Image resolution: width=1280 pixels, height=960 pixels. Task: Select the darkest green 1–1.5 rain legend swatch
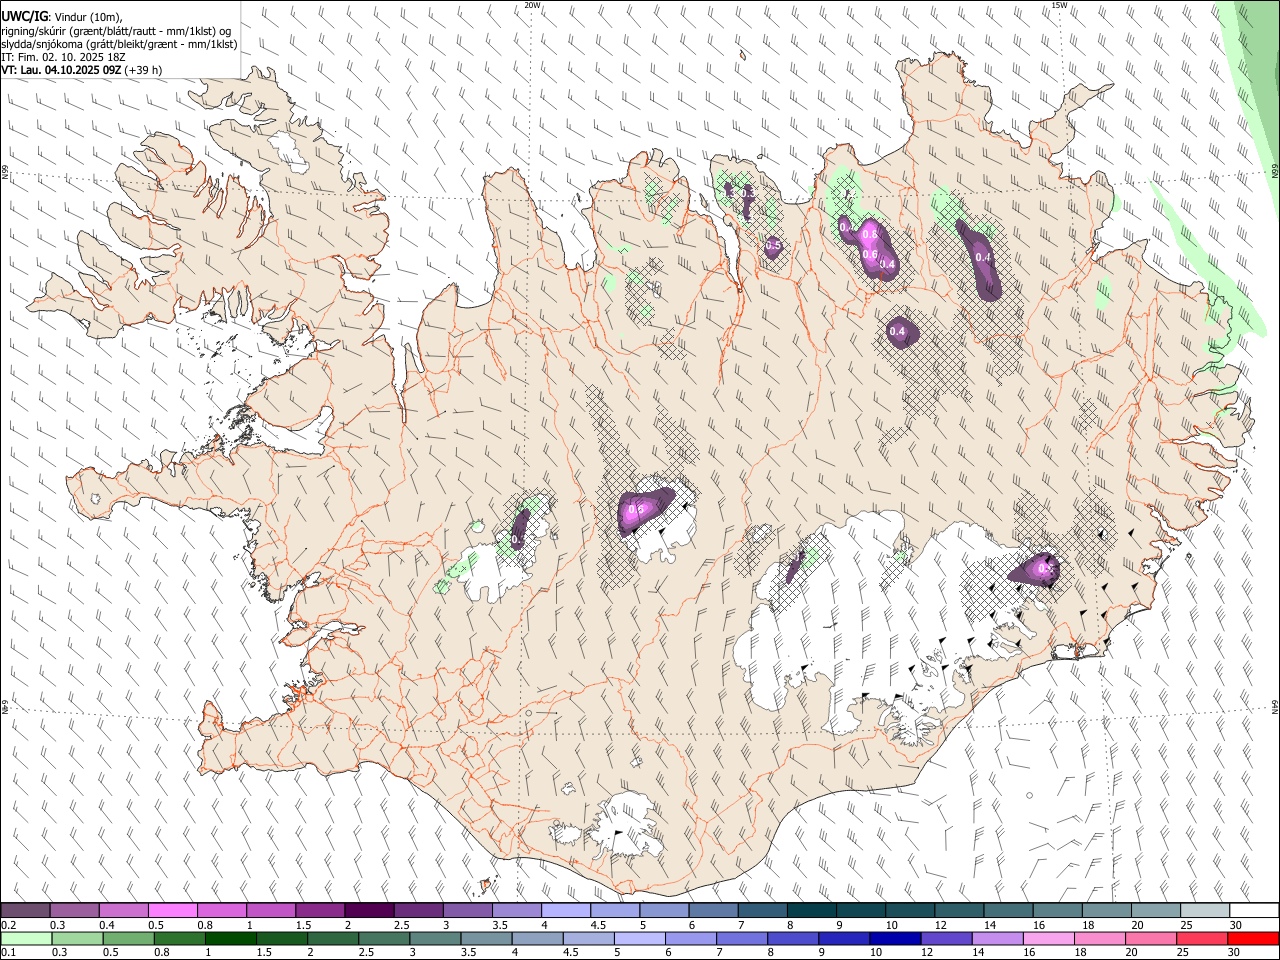(230, 938)
